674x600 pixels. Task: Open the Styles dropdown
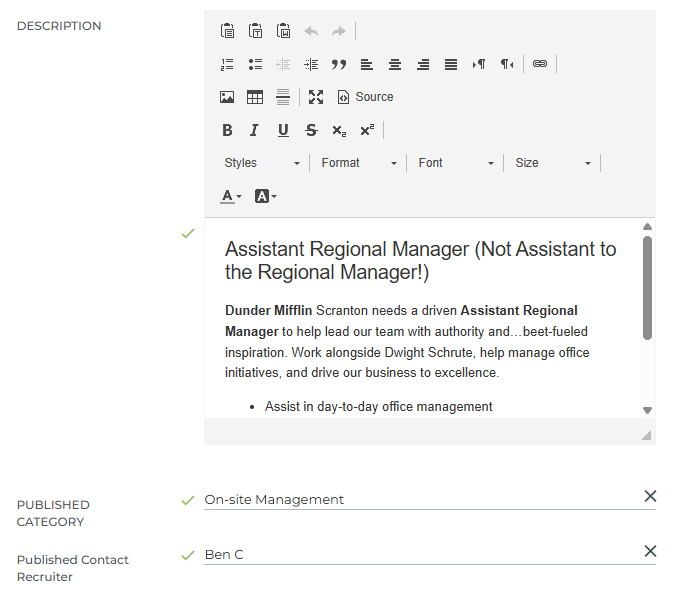[262, 163]
